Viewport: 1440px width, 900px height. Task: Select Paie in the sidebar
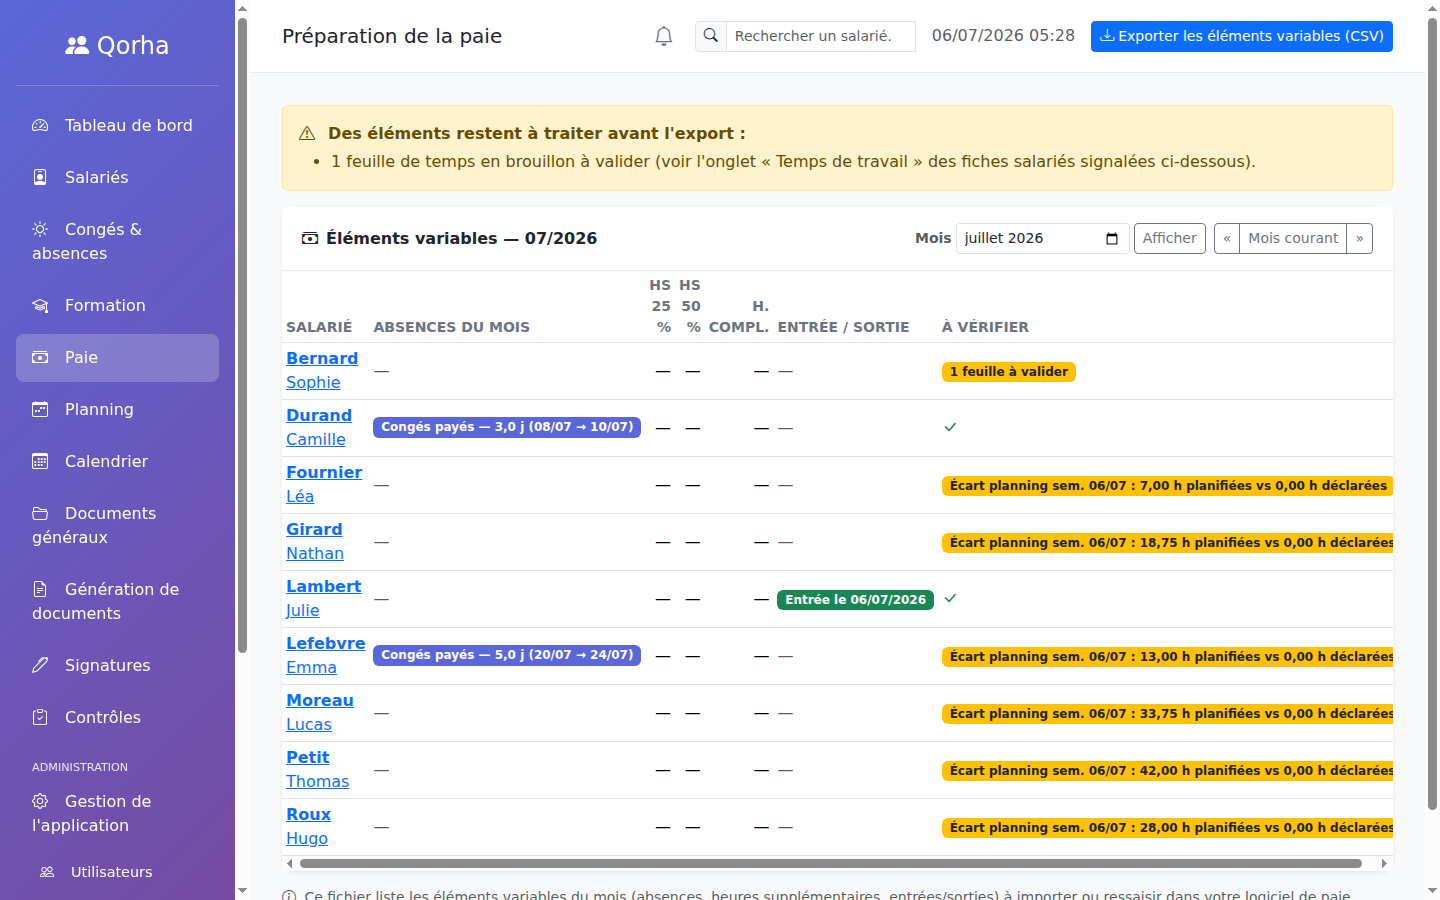(x=117, y=357)
